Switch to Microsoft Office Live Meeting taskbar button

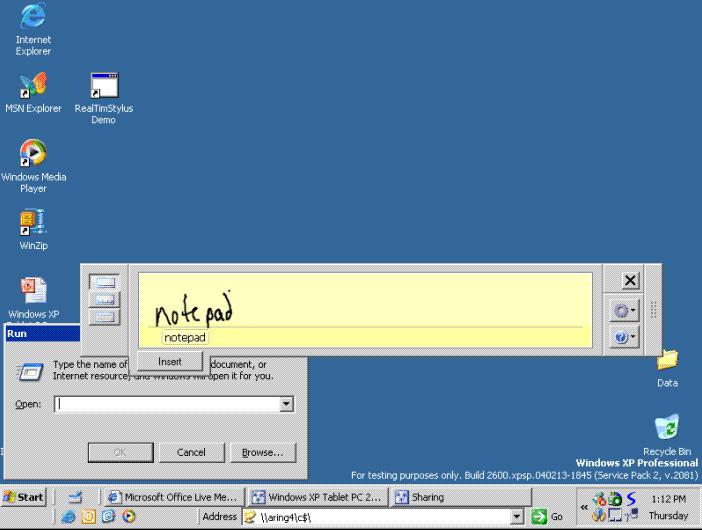[x=174, y=497]
